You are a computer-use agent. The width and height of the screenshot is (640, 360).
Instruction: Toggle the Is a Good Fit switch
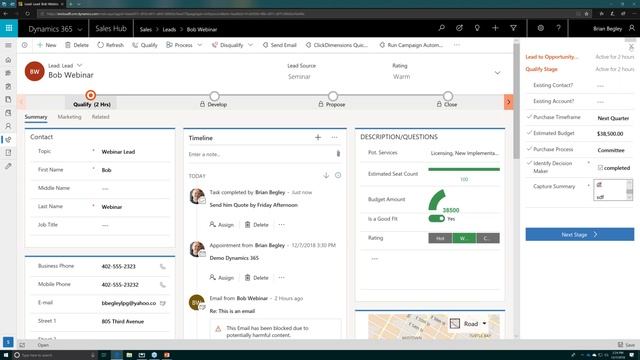point(437,219)
